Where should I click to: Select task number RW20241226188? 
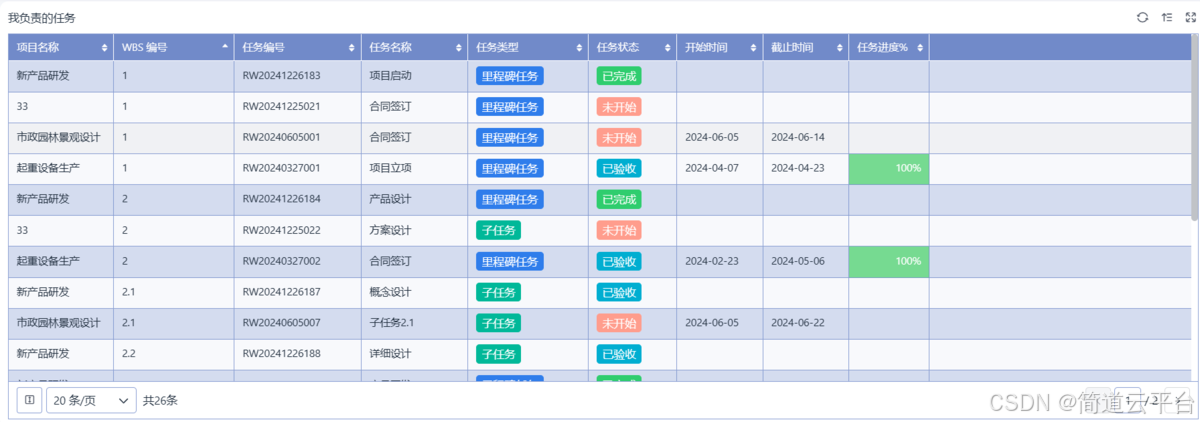pyautogui.click(x=281, y=354)
